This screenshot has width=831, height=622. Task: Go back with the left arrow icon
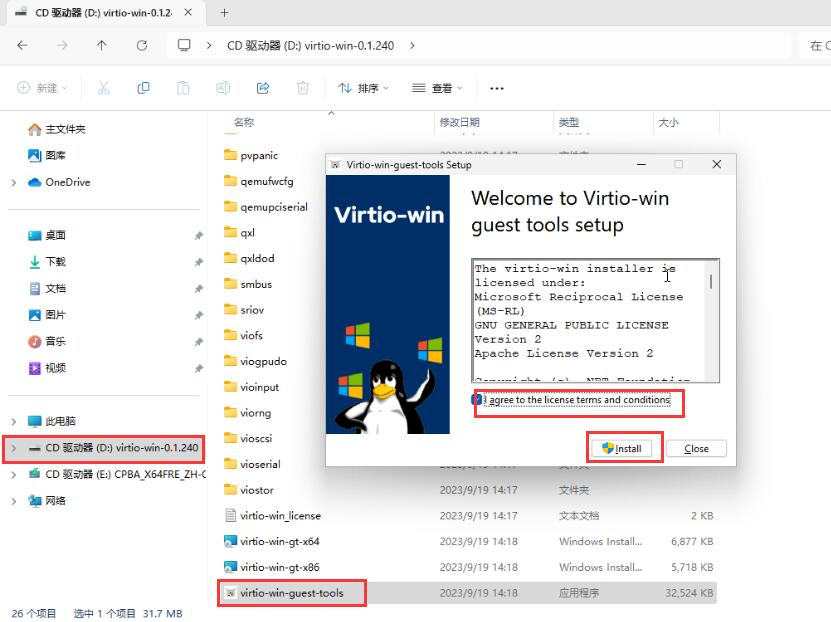23,45
